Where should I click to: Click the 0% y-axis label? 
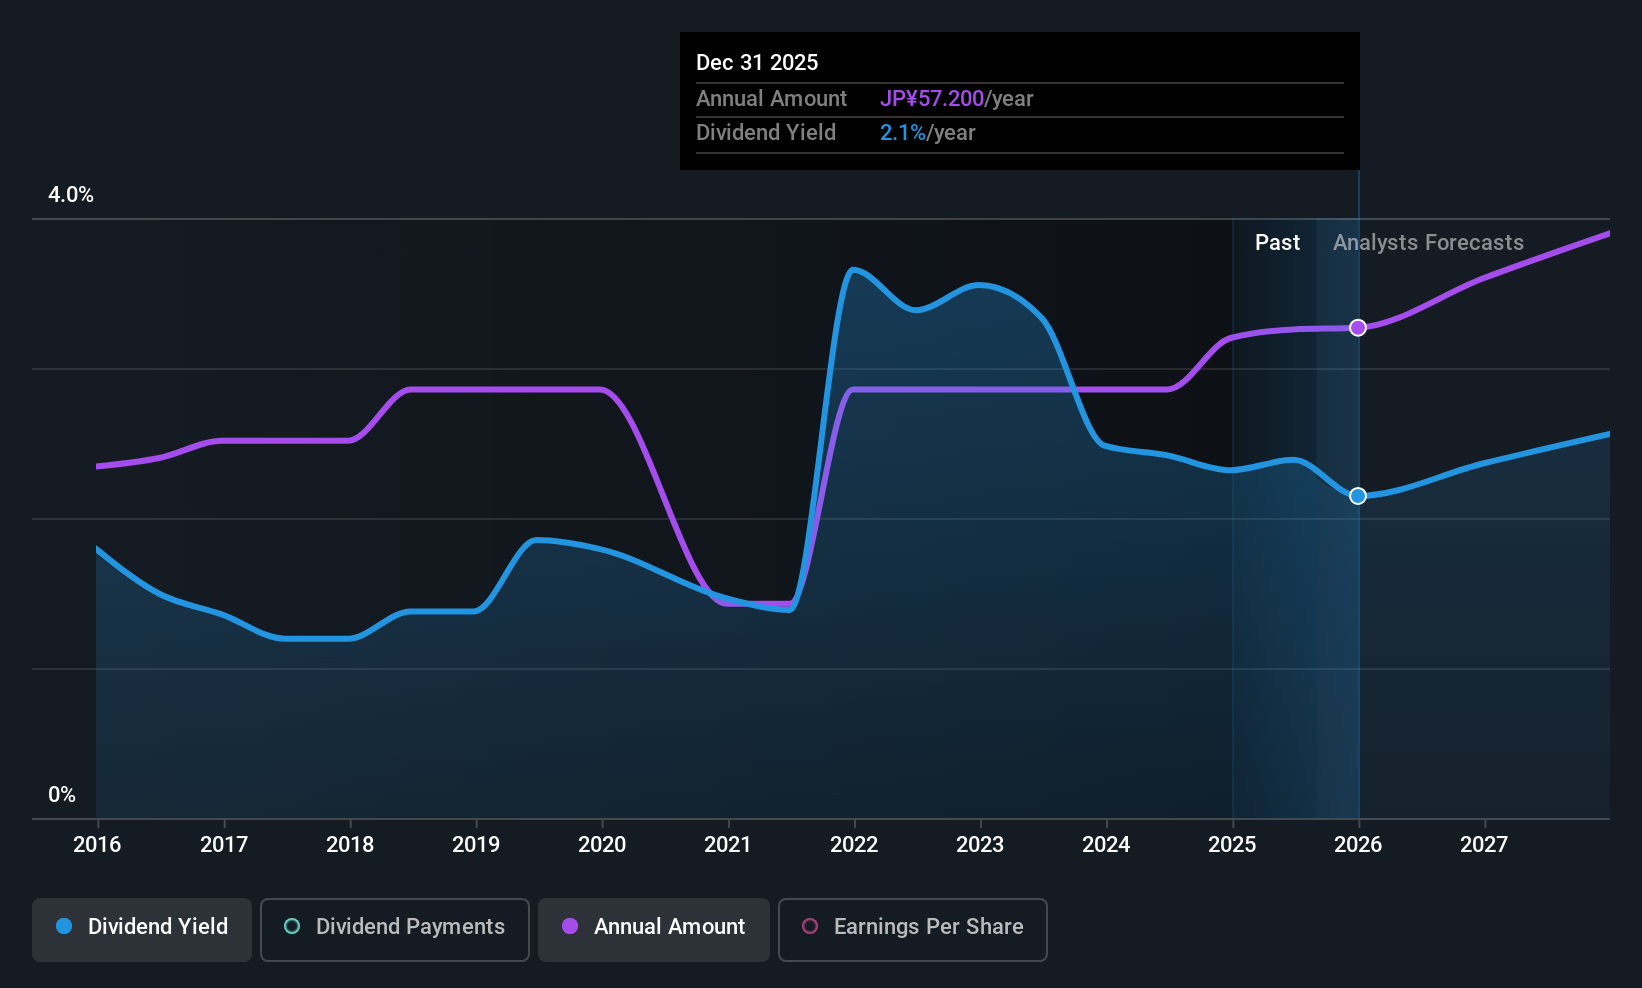pyautogui.click(x=62, y=795)
